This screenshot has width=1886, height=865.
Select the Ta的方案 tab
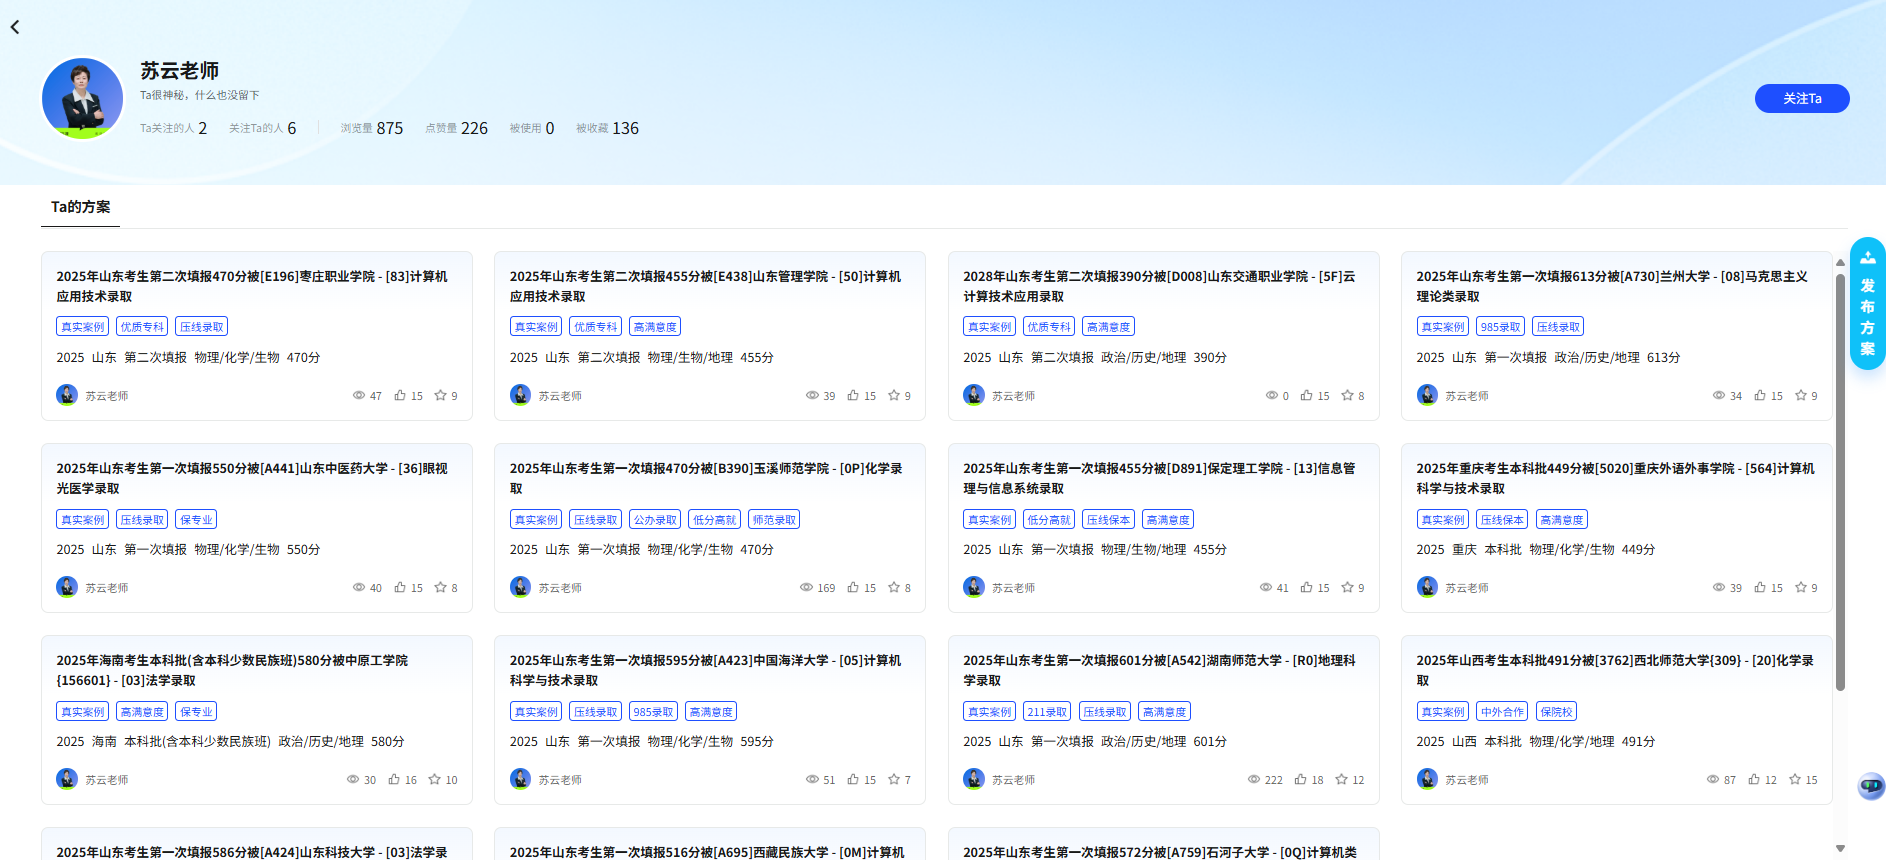click(x=81, y=207)
